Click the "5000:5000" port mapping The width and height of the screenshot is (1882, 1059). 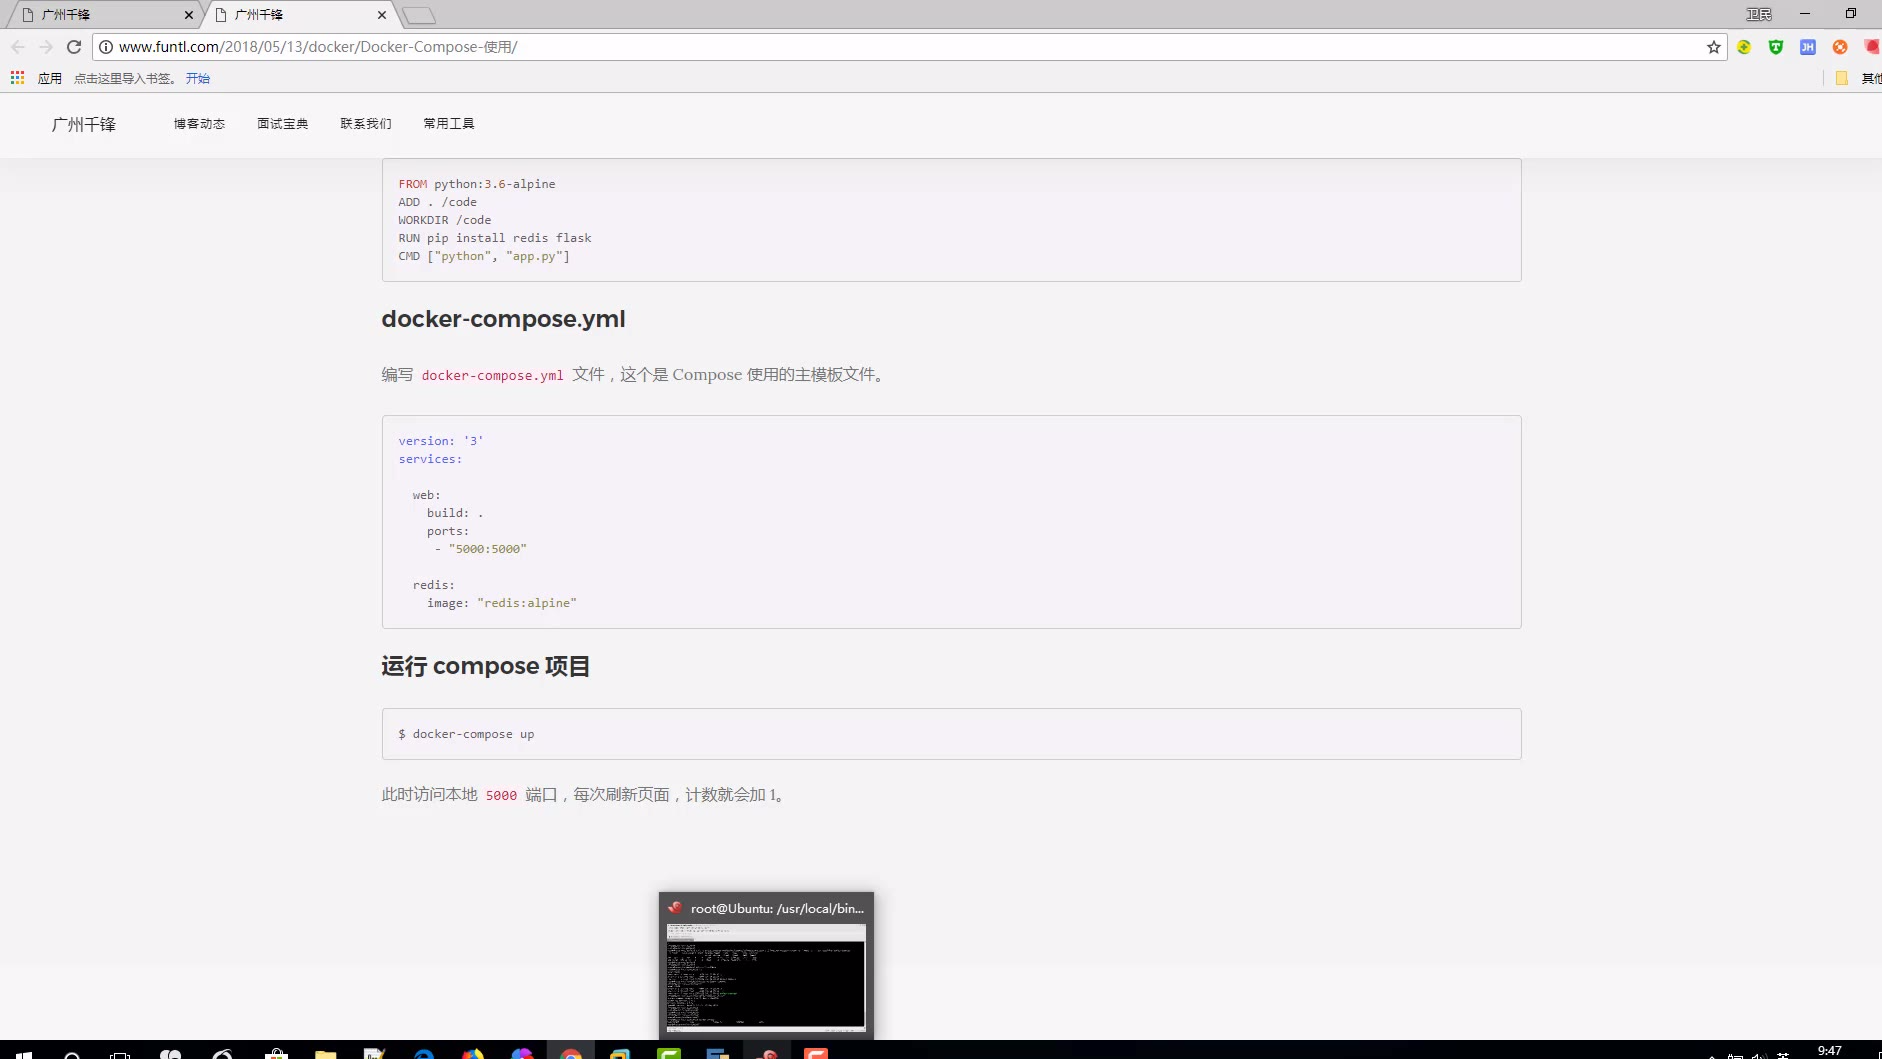(x=487, y=549)
